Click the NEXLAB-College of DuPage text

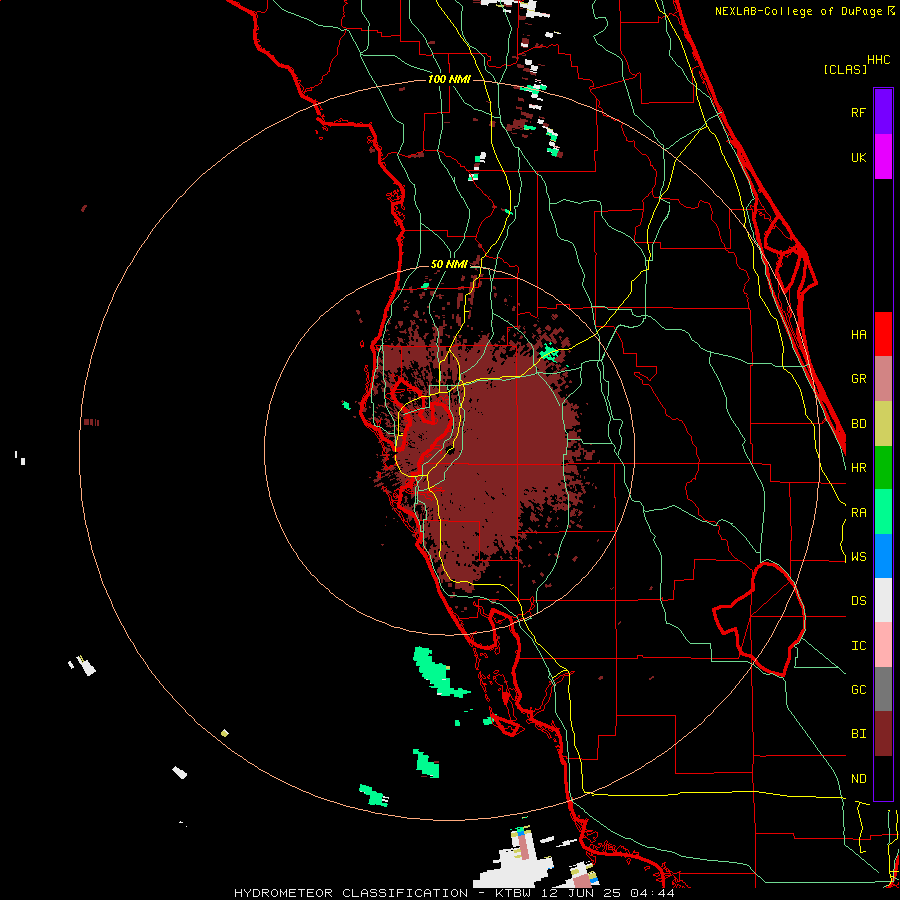[799, 11]
